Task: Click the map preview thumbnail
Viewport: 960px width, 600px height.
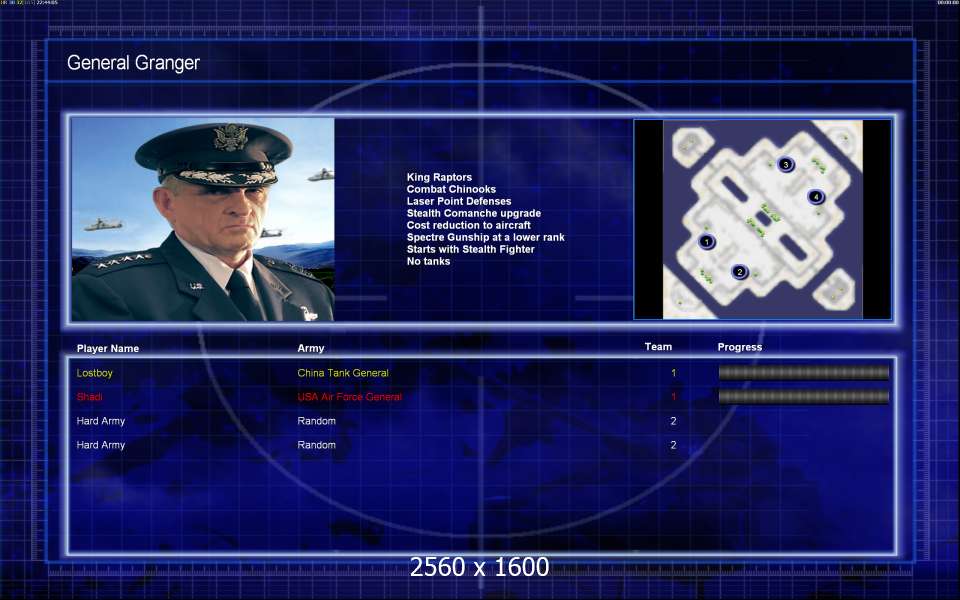Action: (762, 219)
